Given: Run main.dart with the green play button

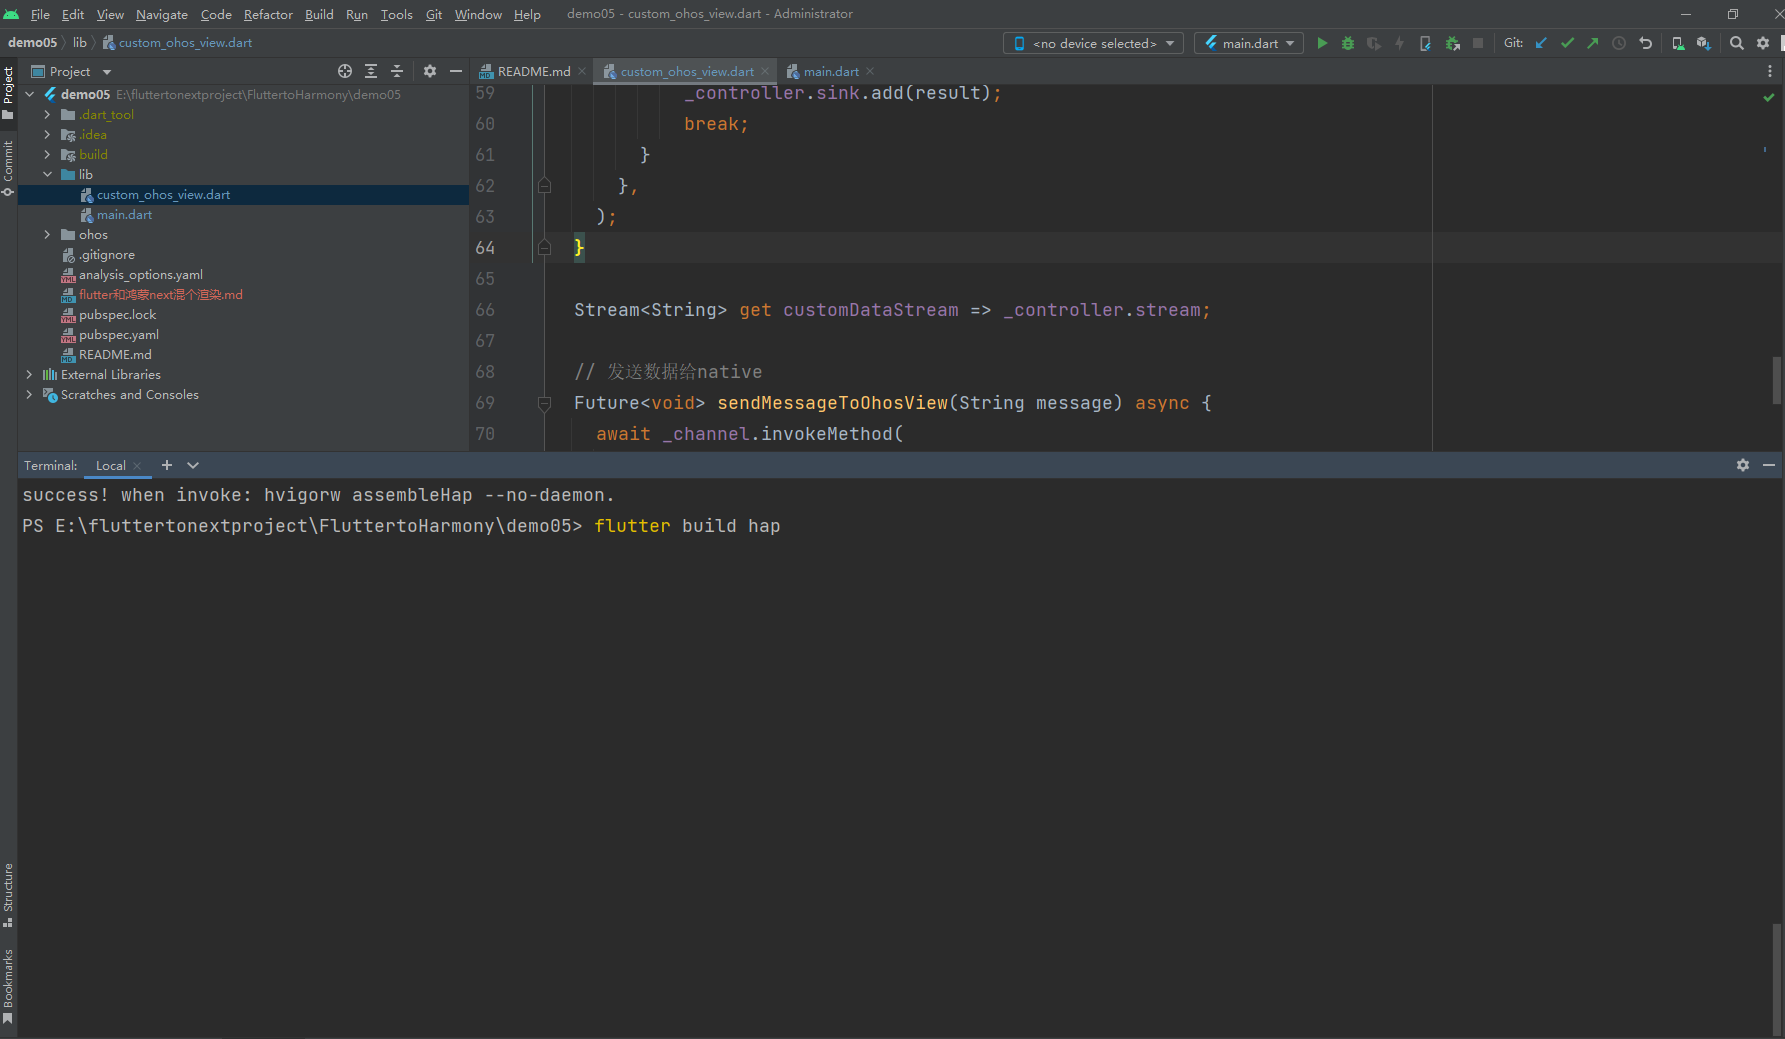Looking at the screenshot, I should (1322, 43).
